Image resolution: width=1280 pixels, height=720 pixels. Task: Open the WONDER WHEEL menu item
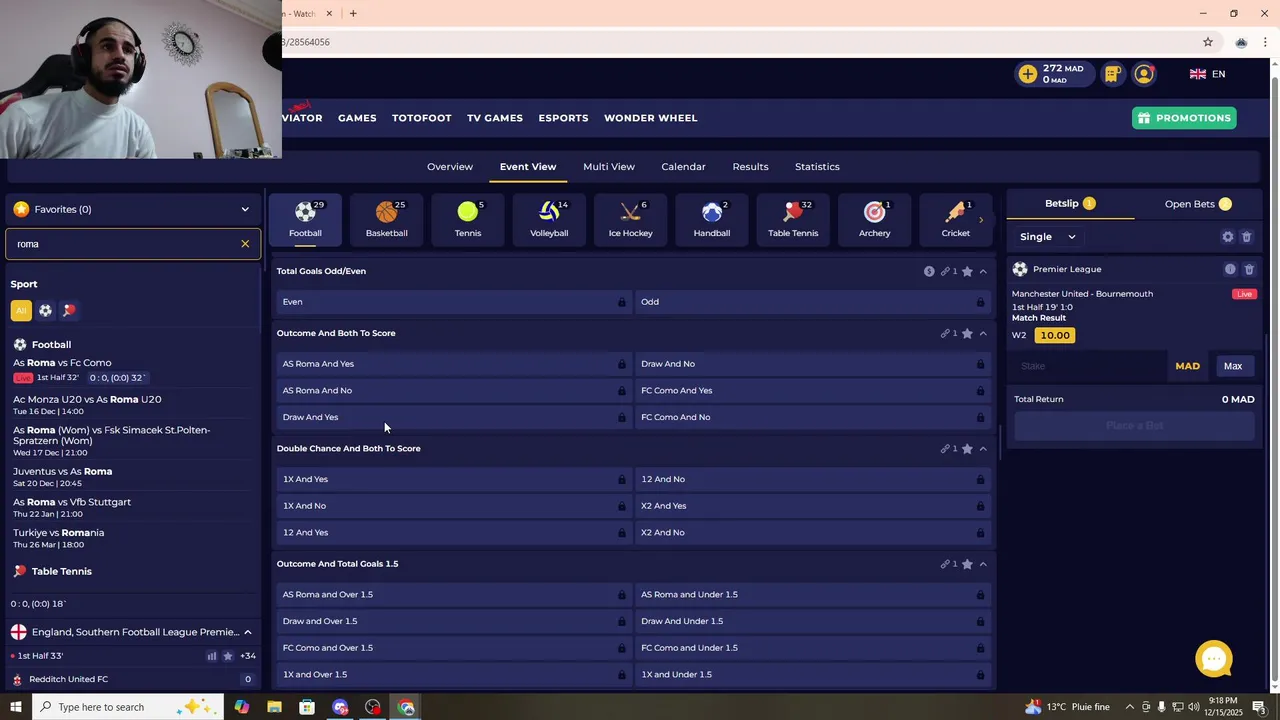pos(650,118)
